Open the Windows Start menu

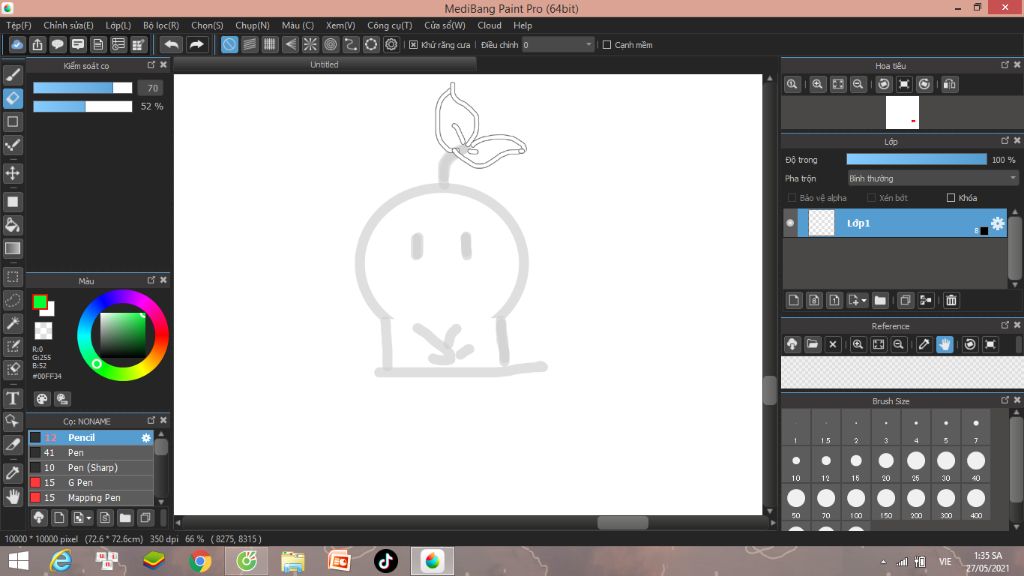[x=18, y=561]
